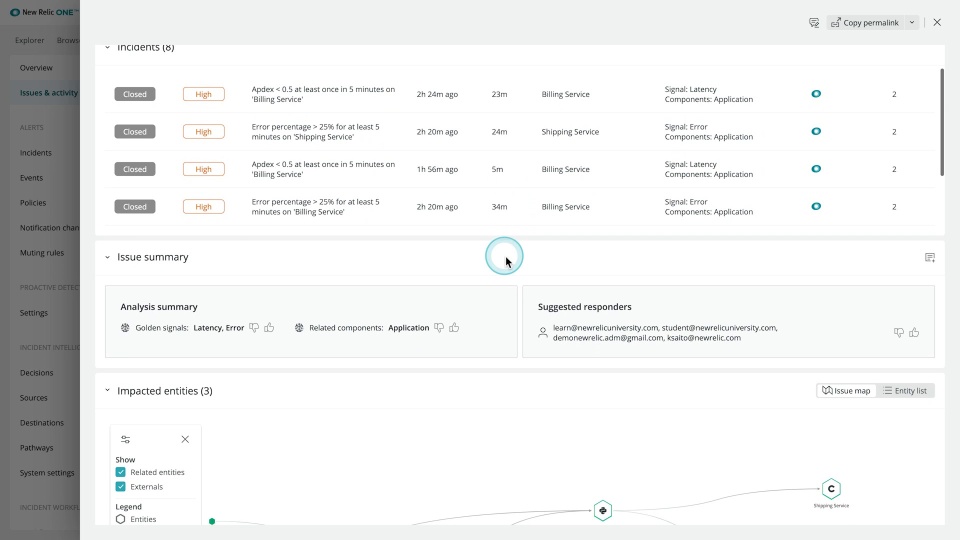This screenshot has height=540, width=960.
Task: Click New Relic source icon for first Billing Apdex incident
Action: 816,94
